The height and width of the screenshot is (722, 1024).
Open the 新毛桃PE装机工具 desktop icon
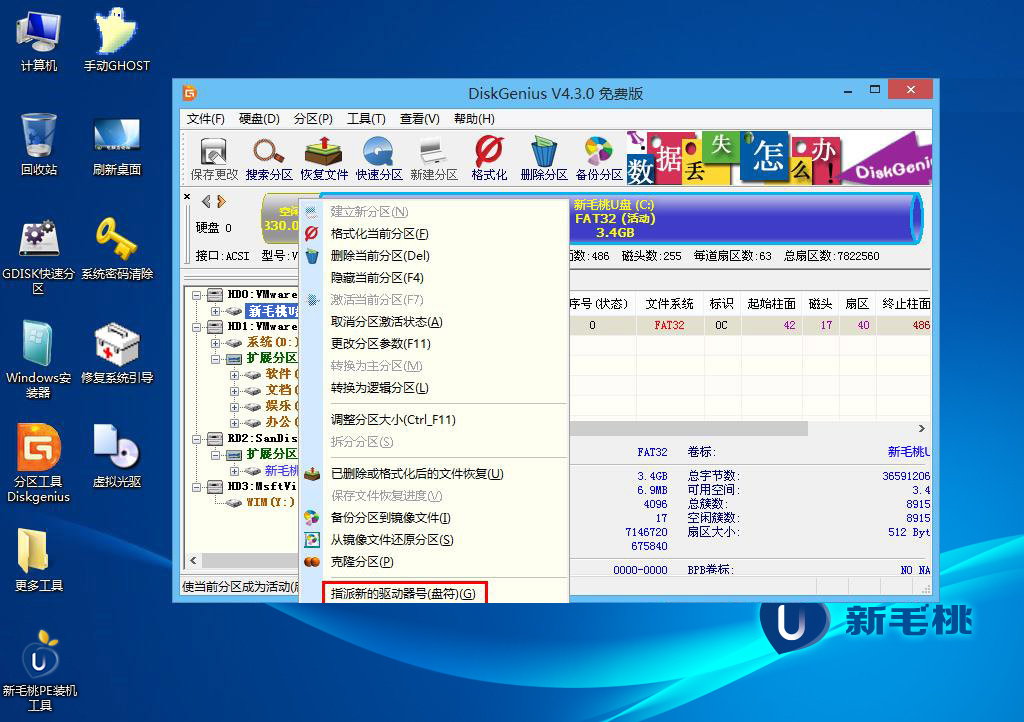[39, 671]
